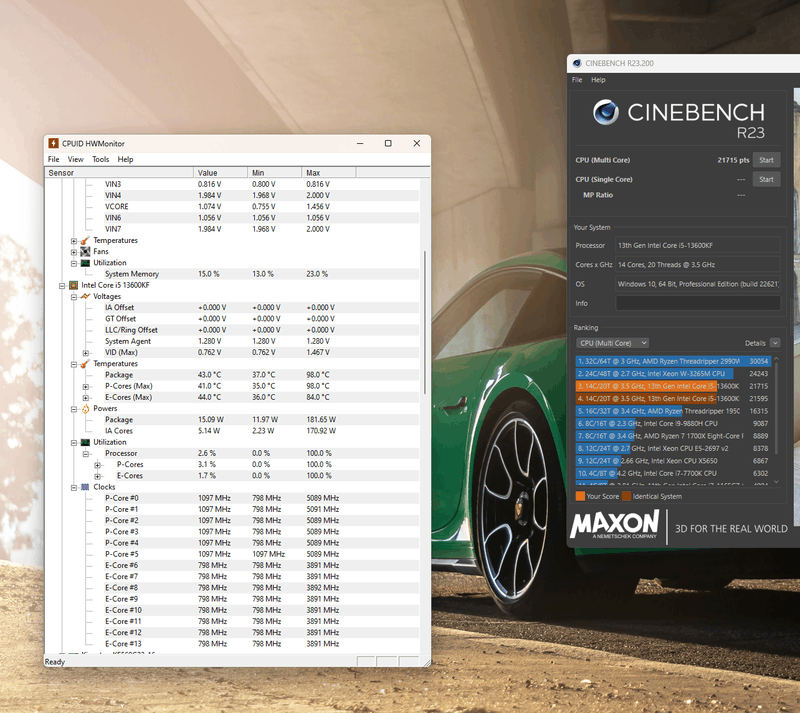Select the Package temperature row
The width and height of the screenshot is (800, 713).
tap(262, 375)
